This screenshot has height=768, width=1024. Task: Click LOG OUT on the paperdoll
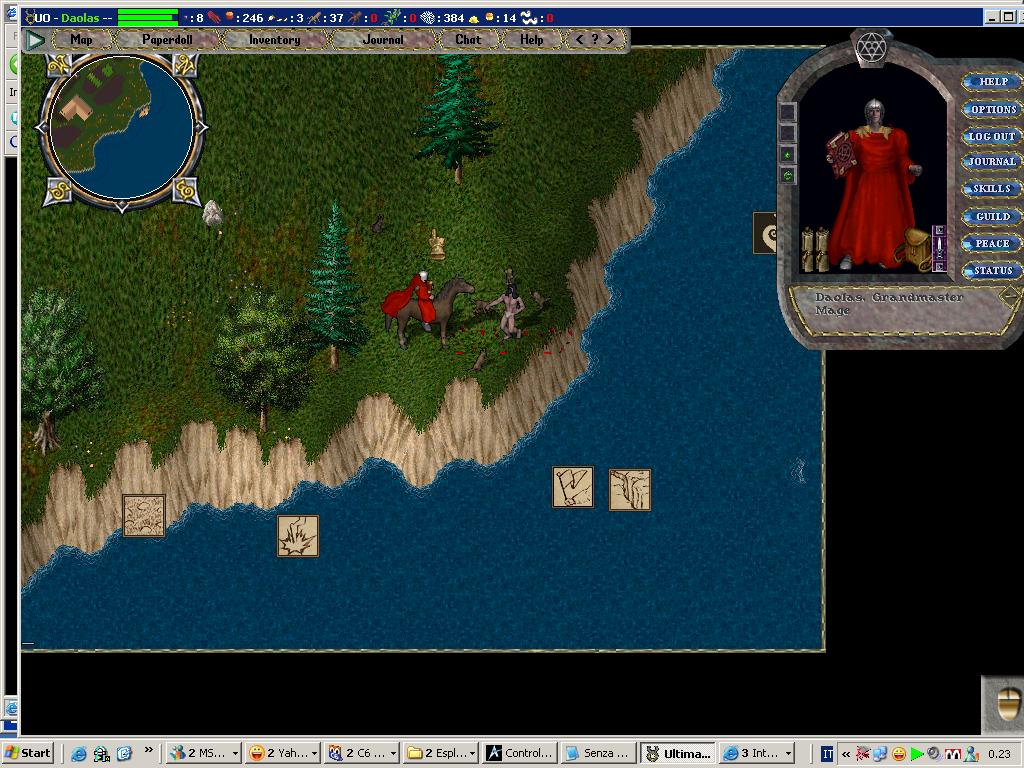tap(991, 136)
